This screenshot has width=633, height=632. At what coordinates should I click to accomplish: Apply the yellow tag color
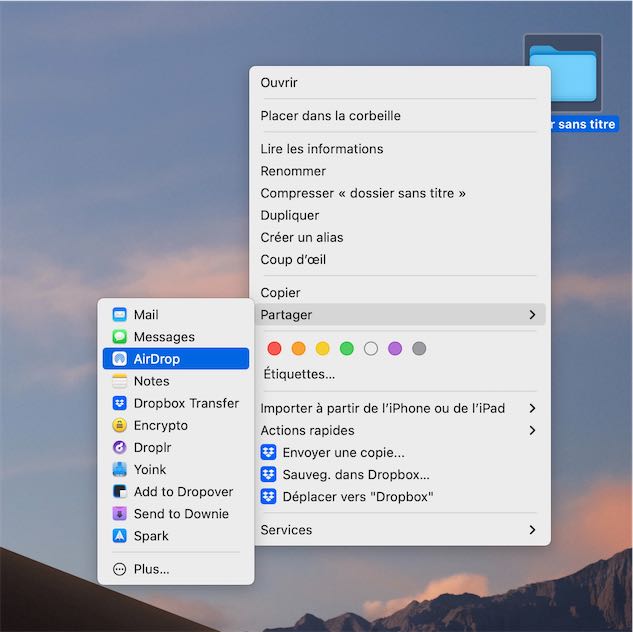(x=323, y=349)
